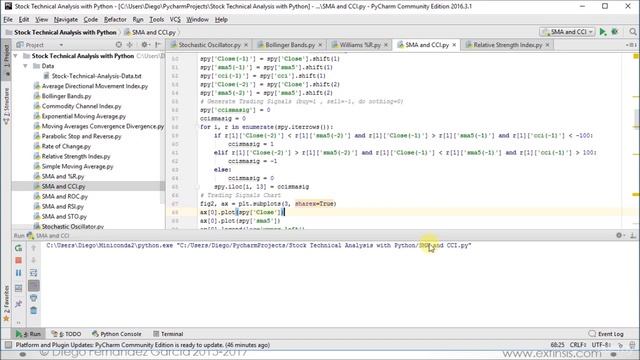Open the Run menu in the menu bar
This screenshot has height=360, width=640.
tap(138, 20)
